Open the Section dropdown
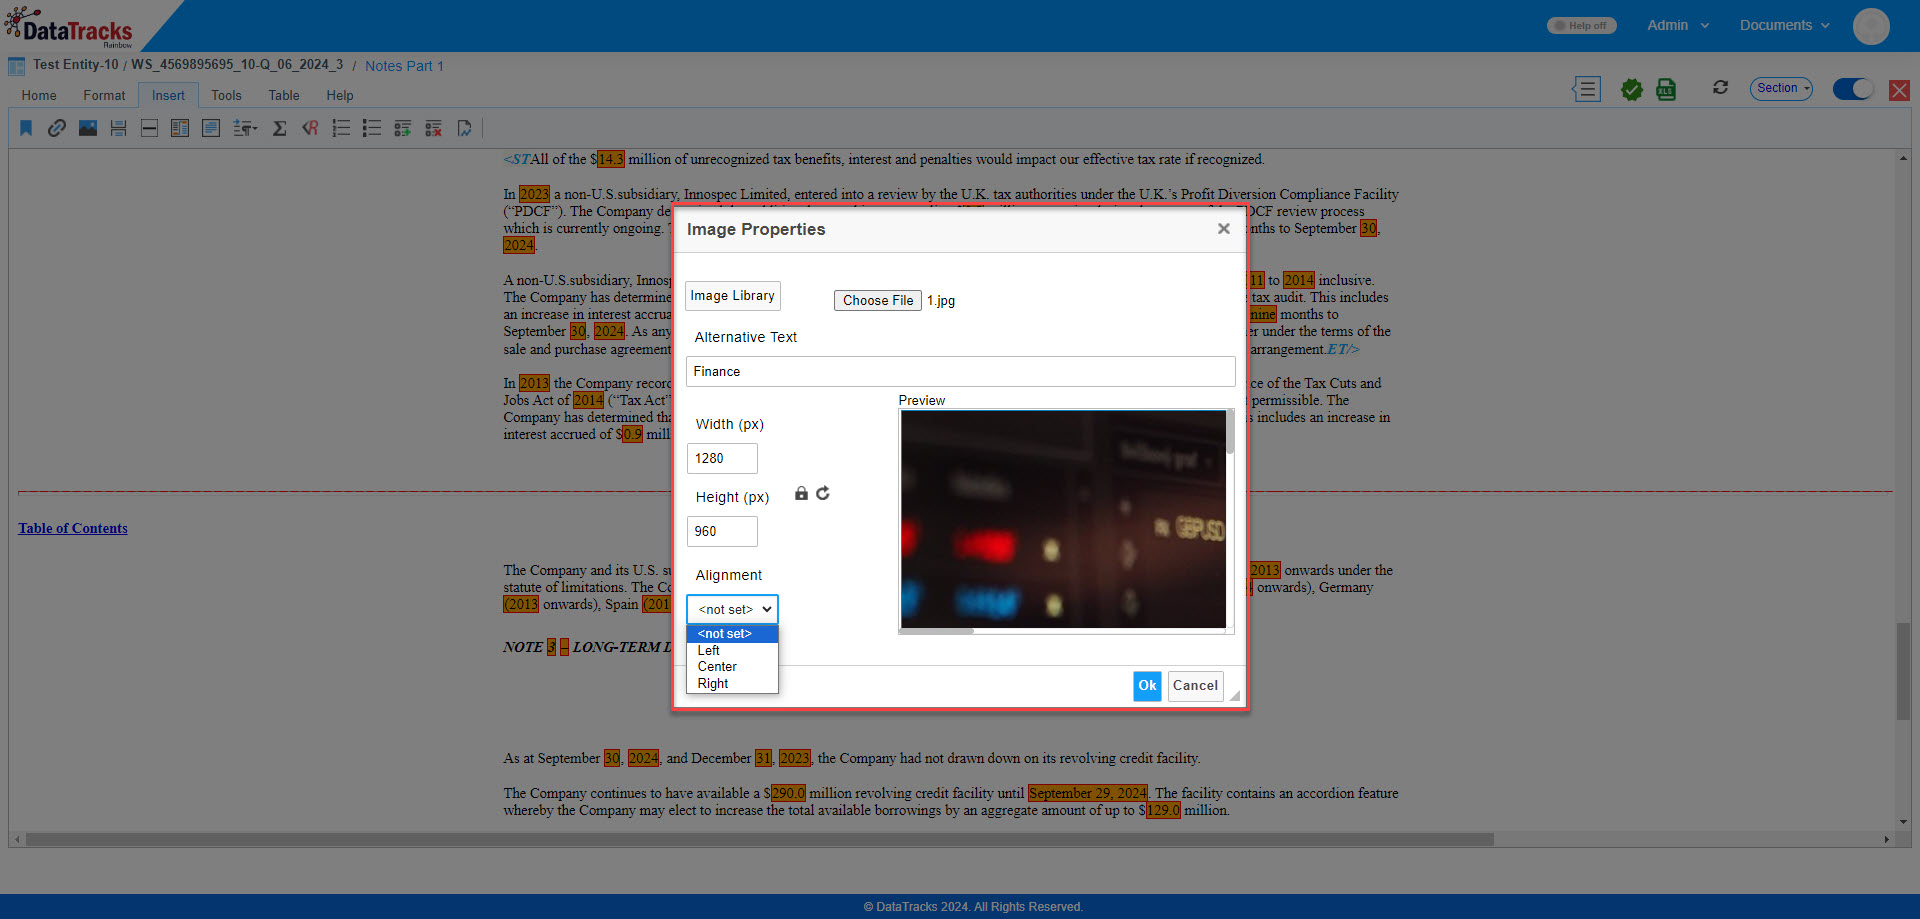The width and height of the screenshot is (1920, 919). (x=1781, y=88)
